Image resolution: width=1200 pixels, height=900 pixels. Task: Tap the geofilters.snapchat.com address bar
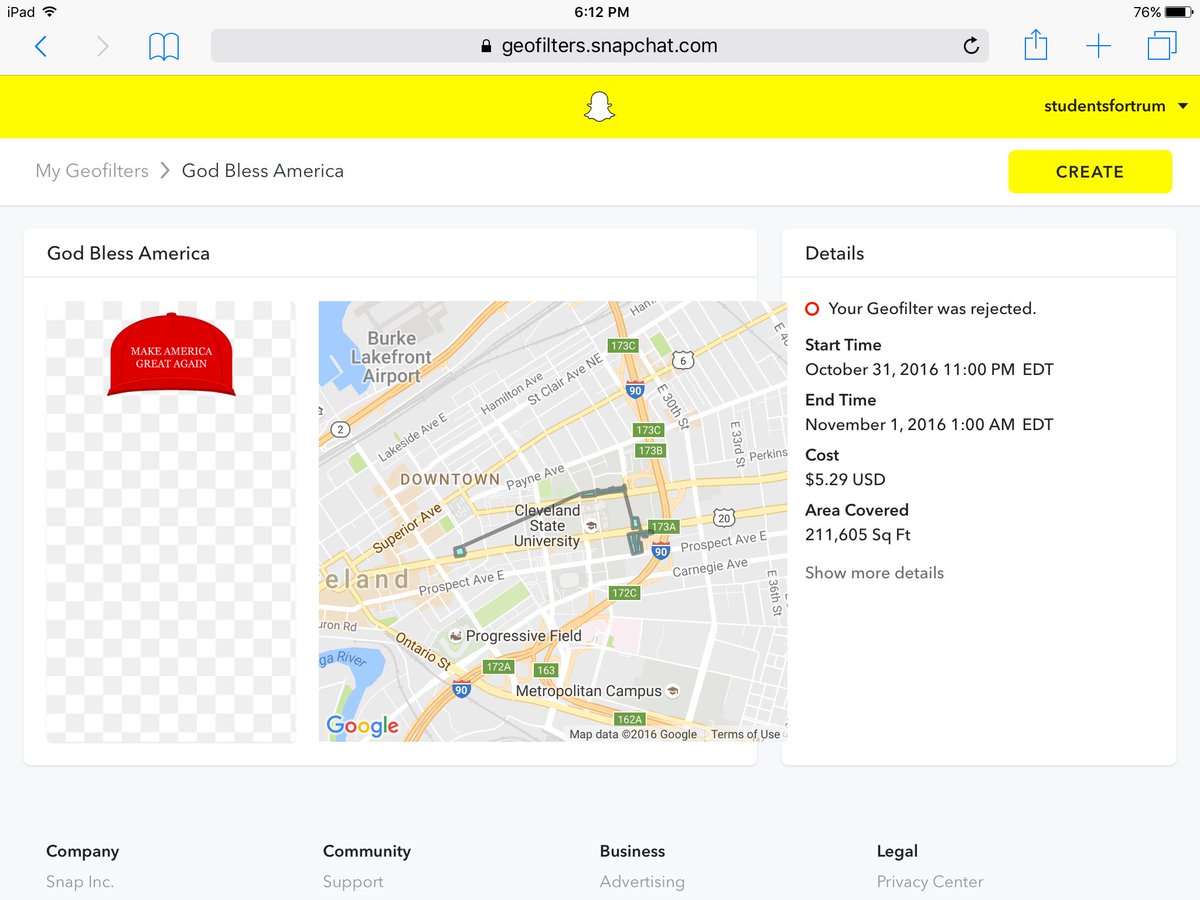(x=599, y=46)
